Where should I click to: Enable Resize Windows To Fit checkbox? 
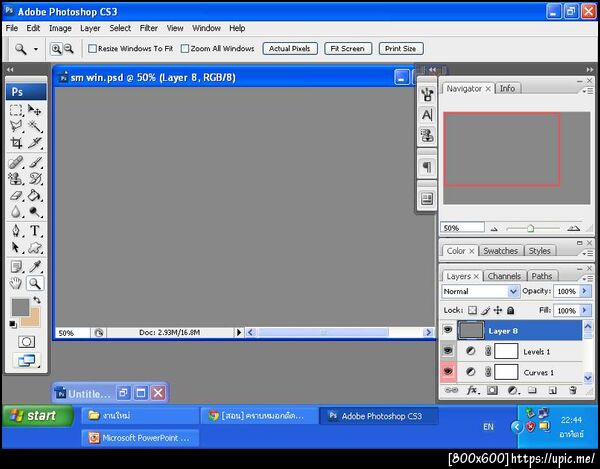92,49
